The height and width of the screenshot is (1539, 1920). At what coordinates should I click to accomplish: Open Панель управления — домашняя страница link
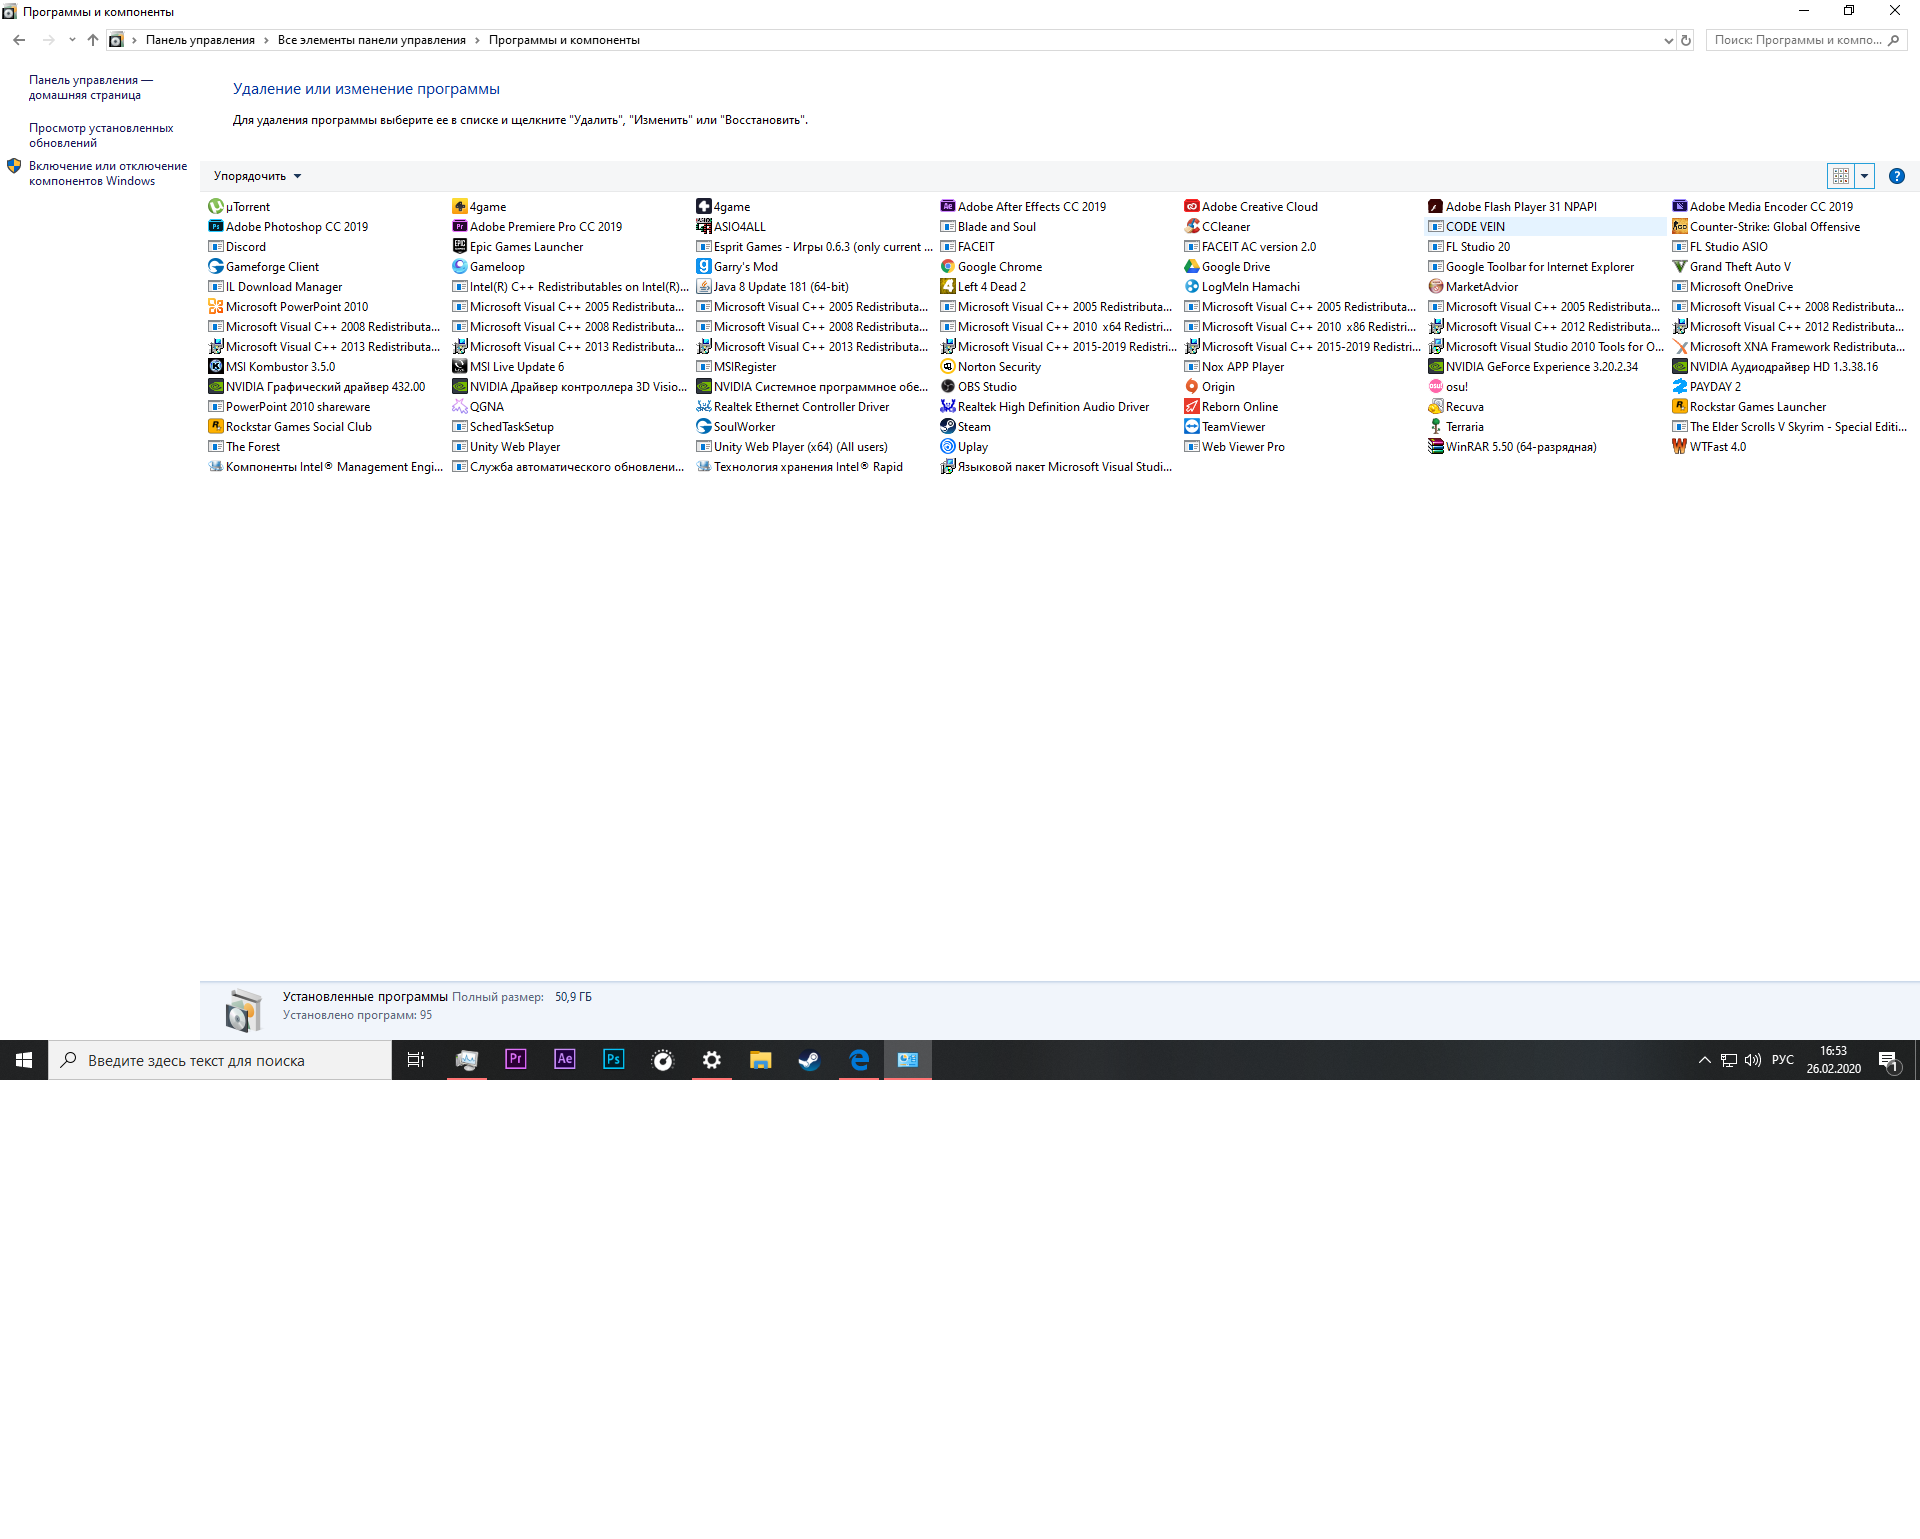(91, 88)
